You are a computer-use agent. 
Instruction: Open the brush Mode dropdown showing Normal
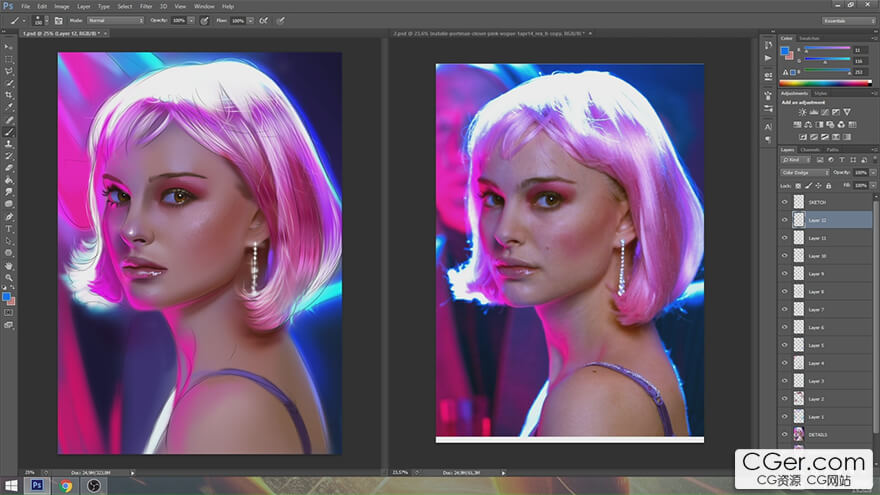coord(116,21)
